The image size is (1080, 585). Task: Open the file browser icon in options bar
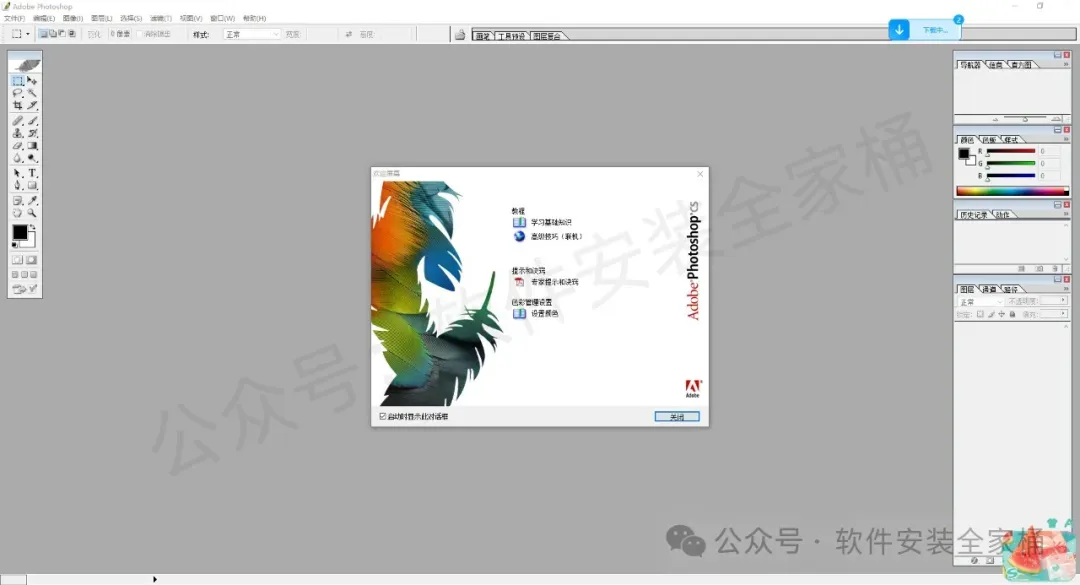(x=460, y=34)
